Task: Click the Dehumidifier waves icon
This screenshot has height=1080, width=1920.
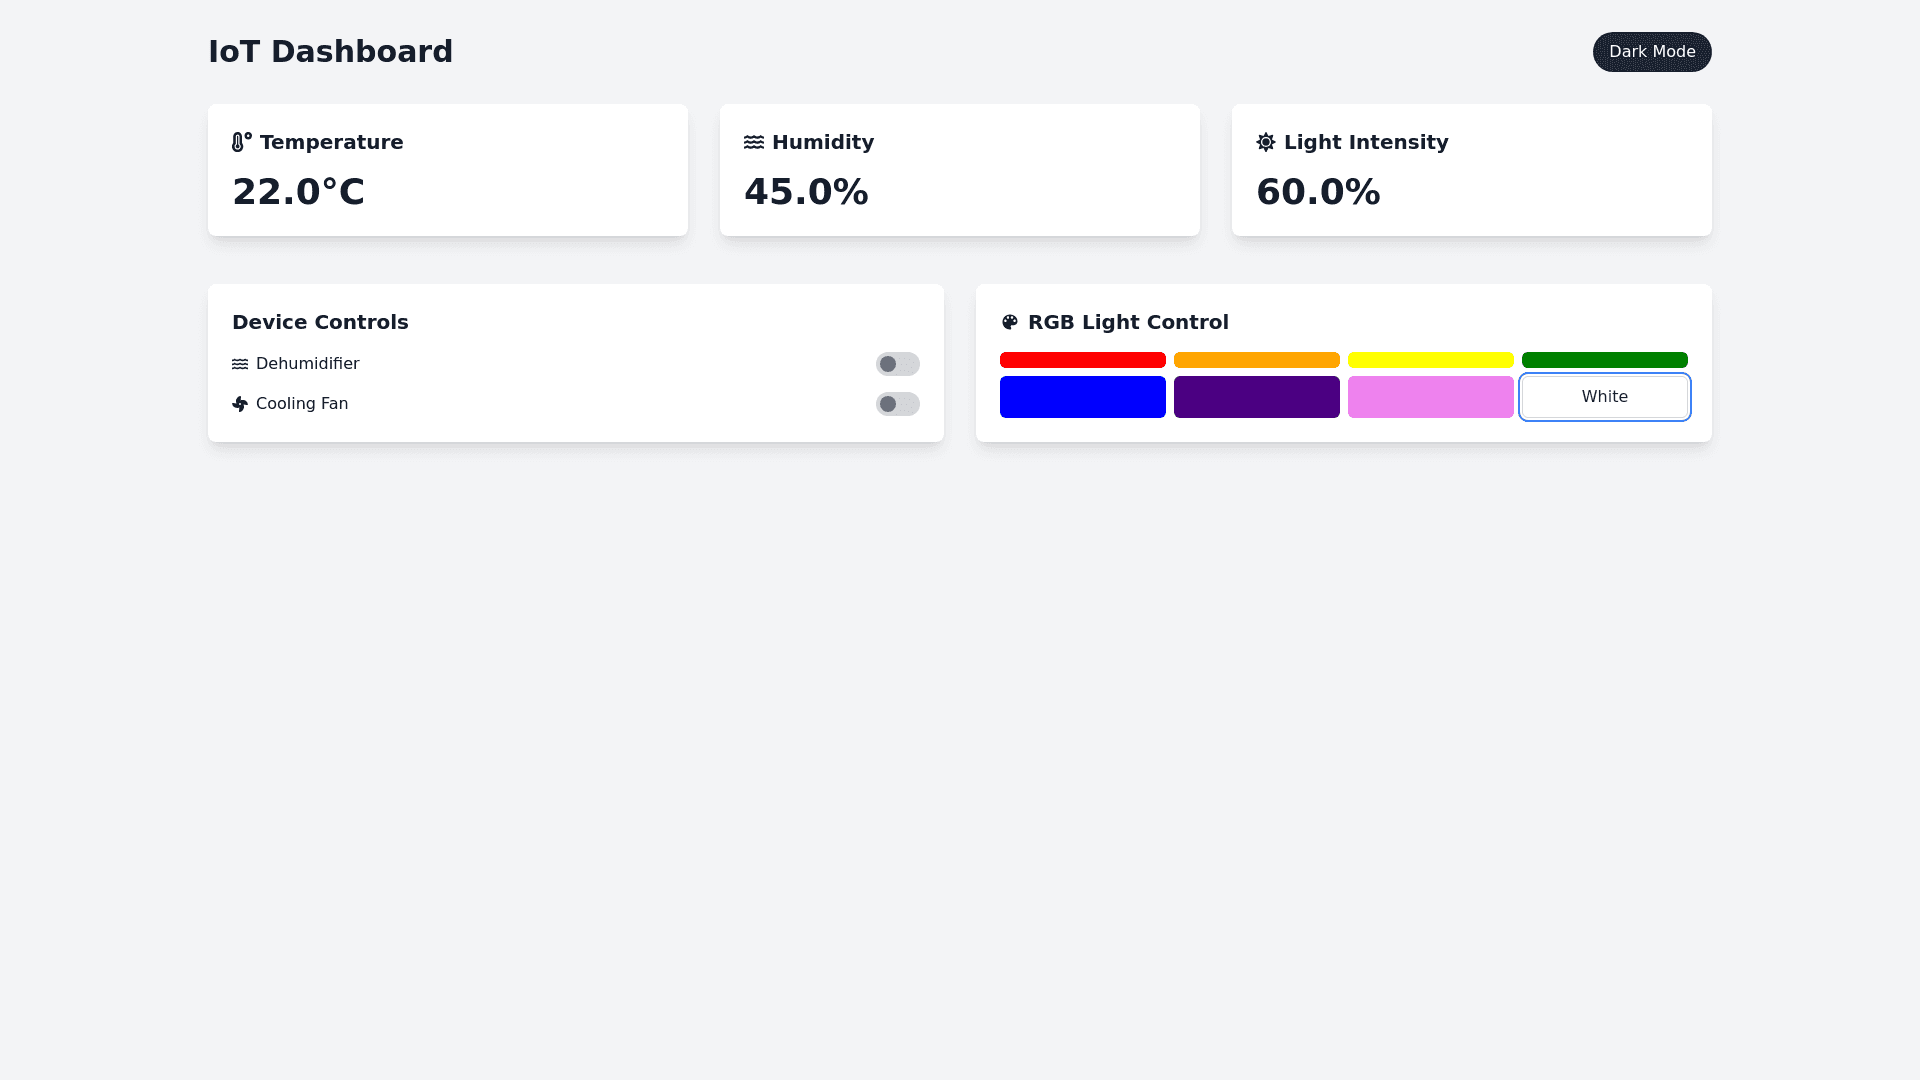Action: 240,364
